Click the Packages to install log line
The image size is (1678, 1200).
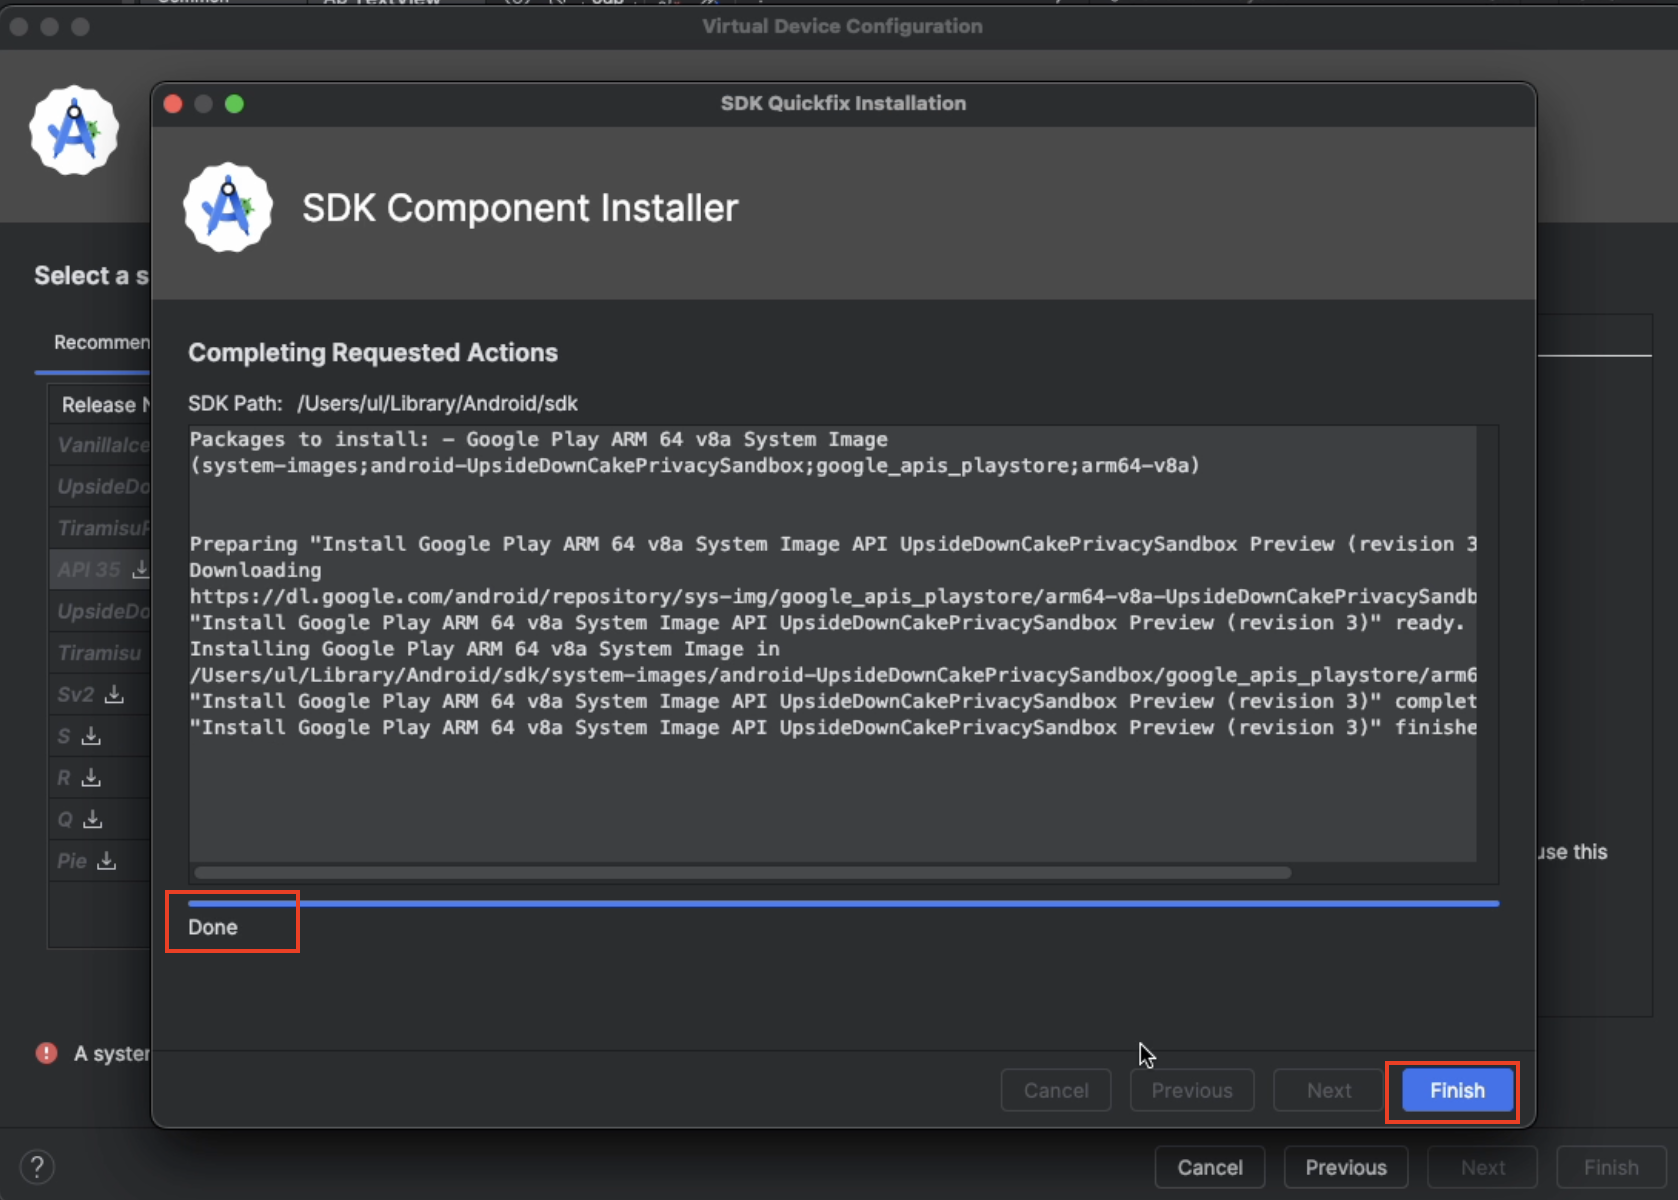(539, 439)
